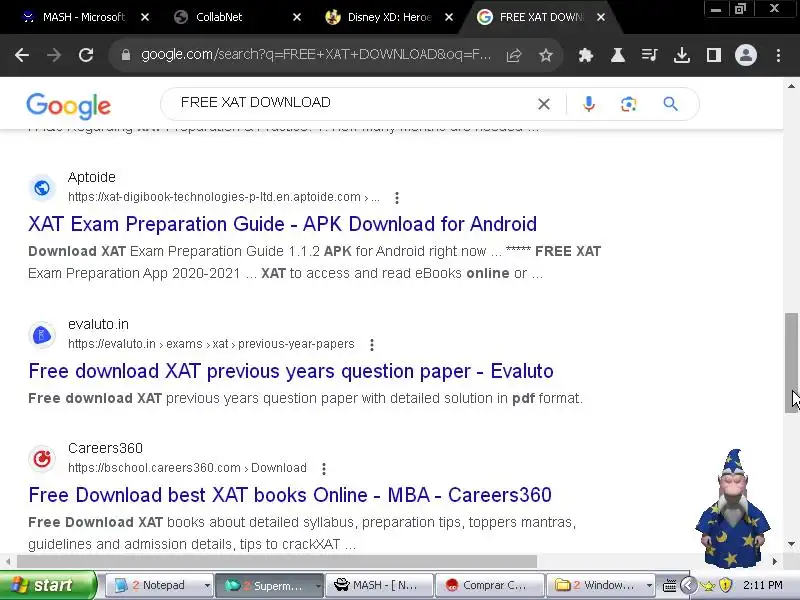Screen dimensions: 800x600
Task: Open the Chrome Labs flask icon
Action: pos(618,55)
